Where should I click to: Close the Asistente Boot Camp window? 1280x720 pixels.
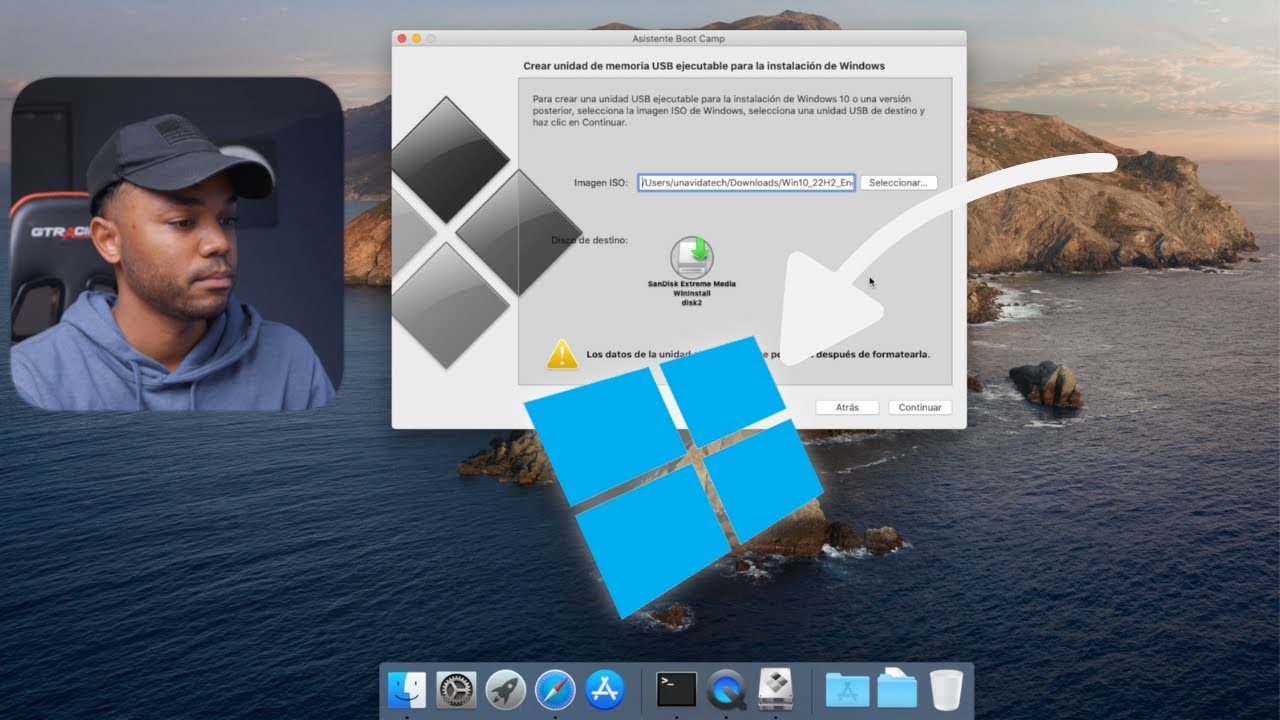pyautogui.click(x=402, y=38)
